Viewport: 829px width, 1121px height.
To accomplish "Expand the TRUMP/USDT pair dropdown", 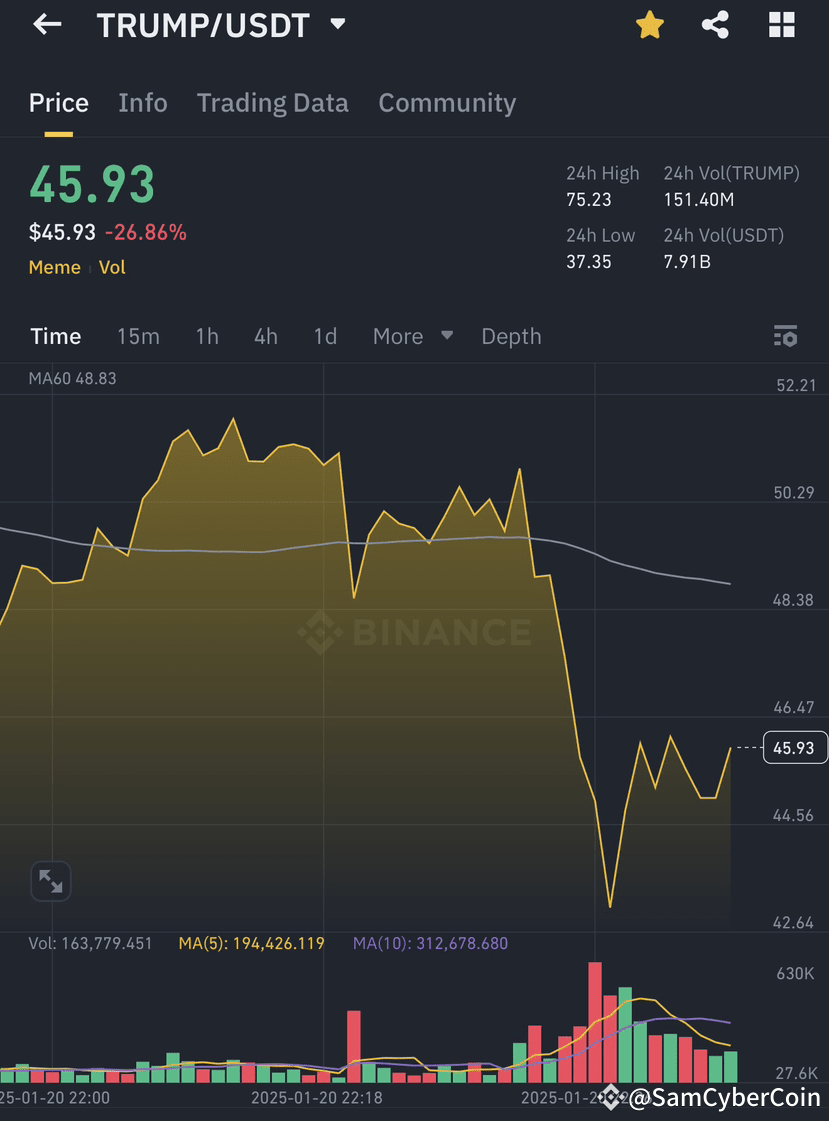I will (338, 24).
